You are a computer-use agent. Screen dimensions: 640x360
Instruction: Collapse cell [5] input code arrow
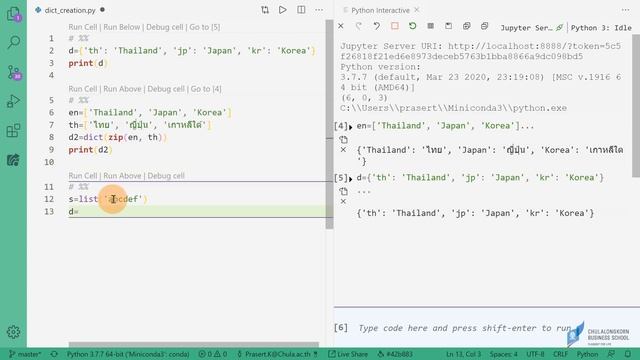pos(351,179)
